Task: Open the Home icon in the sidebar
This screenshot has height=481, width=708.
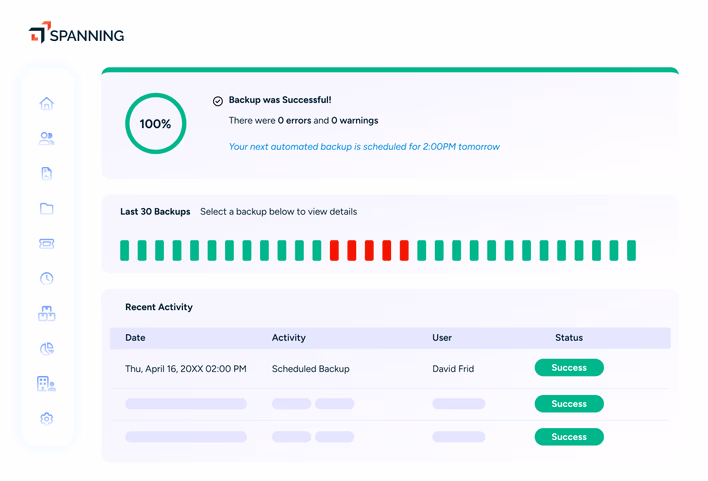Action: click(47, 103)
